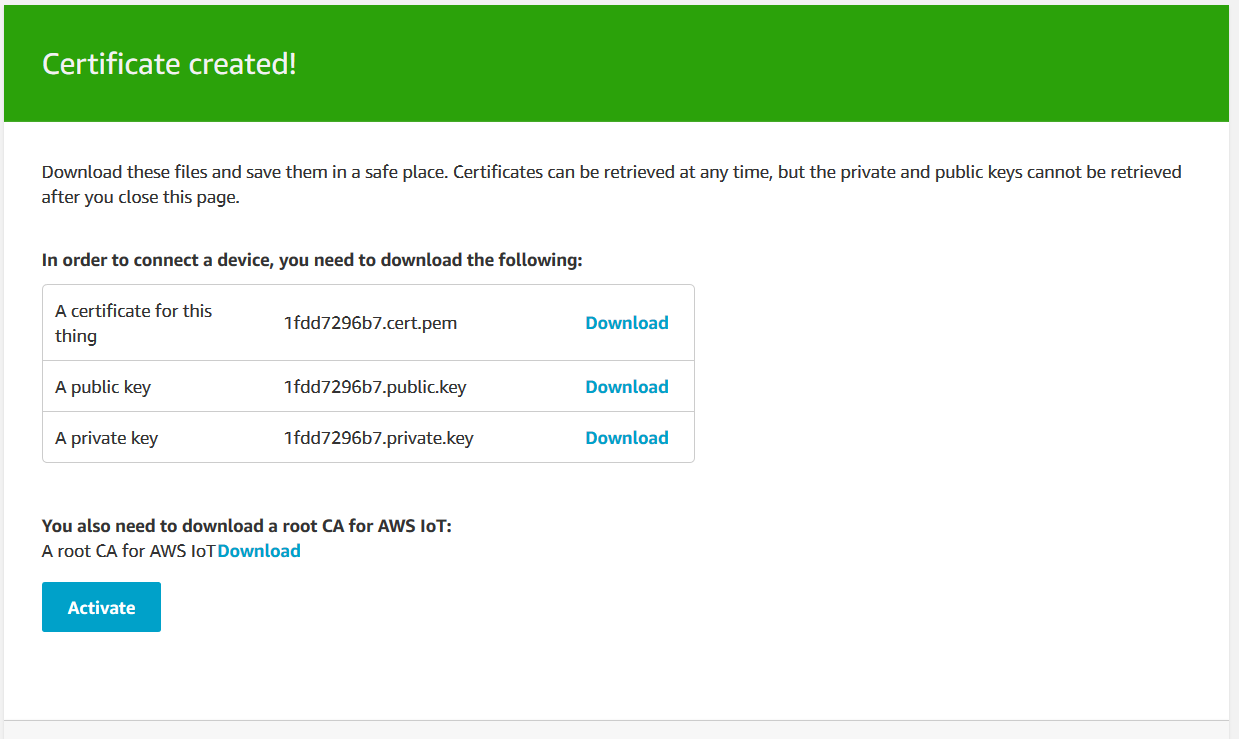
Task: Click the 'Download these files' instruction paragraph
Action: coord(611,184)
